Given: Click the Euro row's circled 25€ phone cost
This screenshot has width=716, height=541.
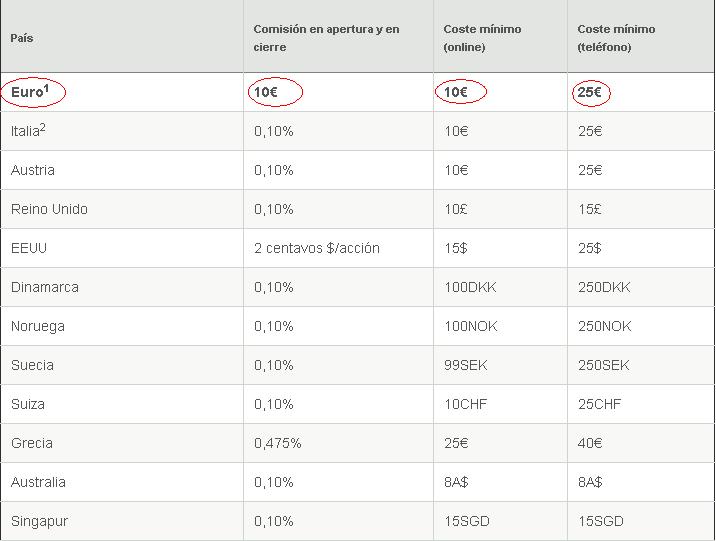Looking at the screenshot, I should (590, 92).
